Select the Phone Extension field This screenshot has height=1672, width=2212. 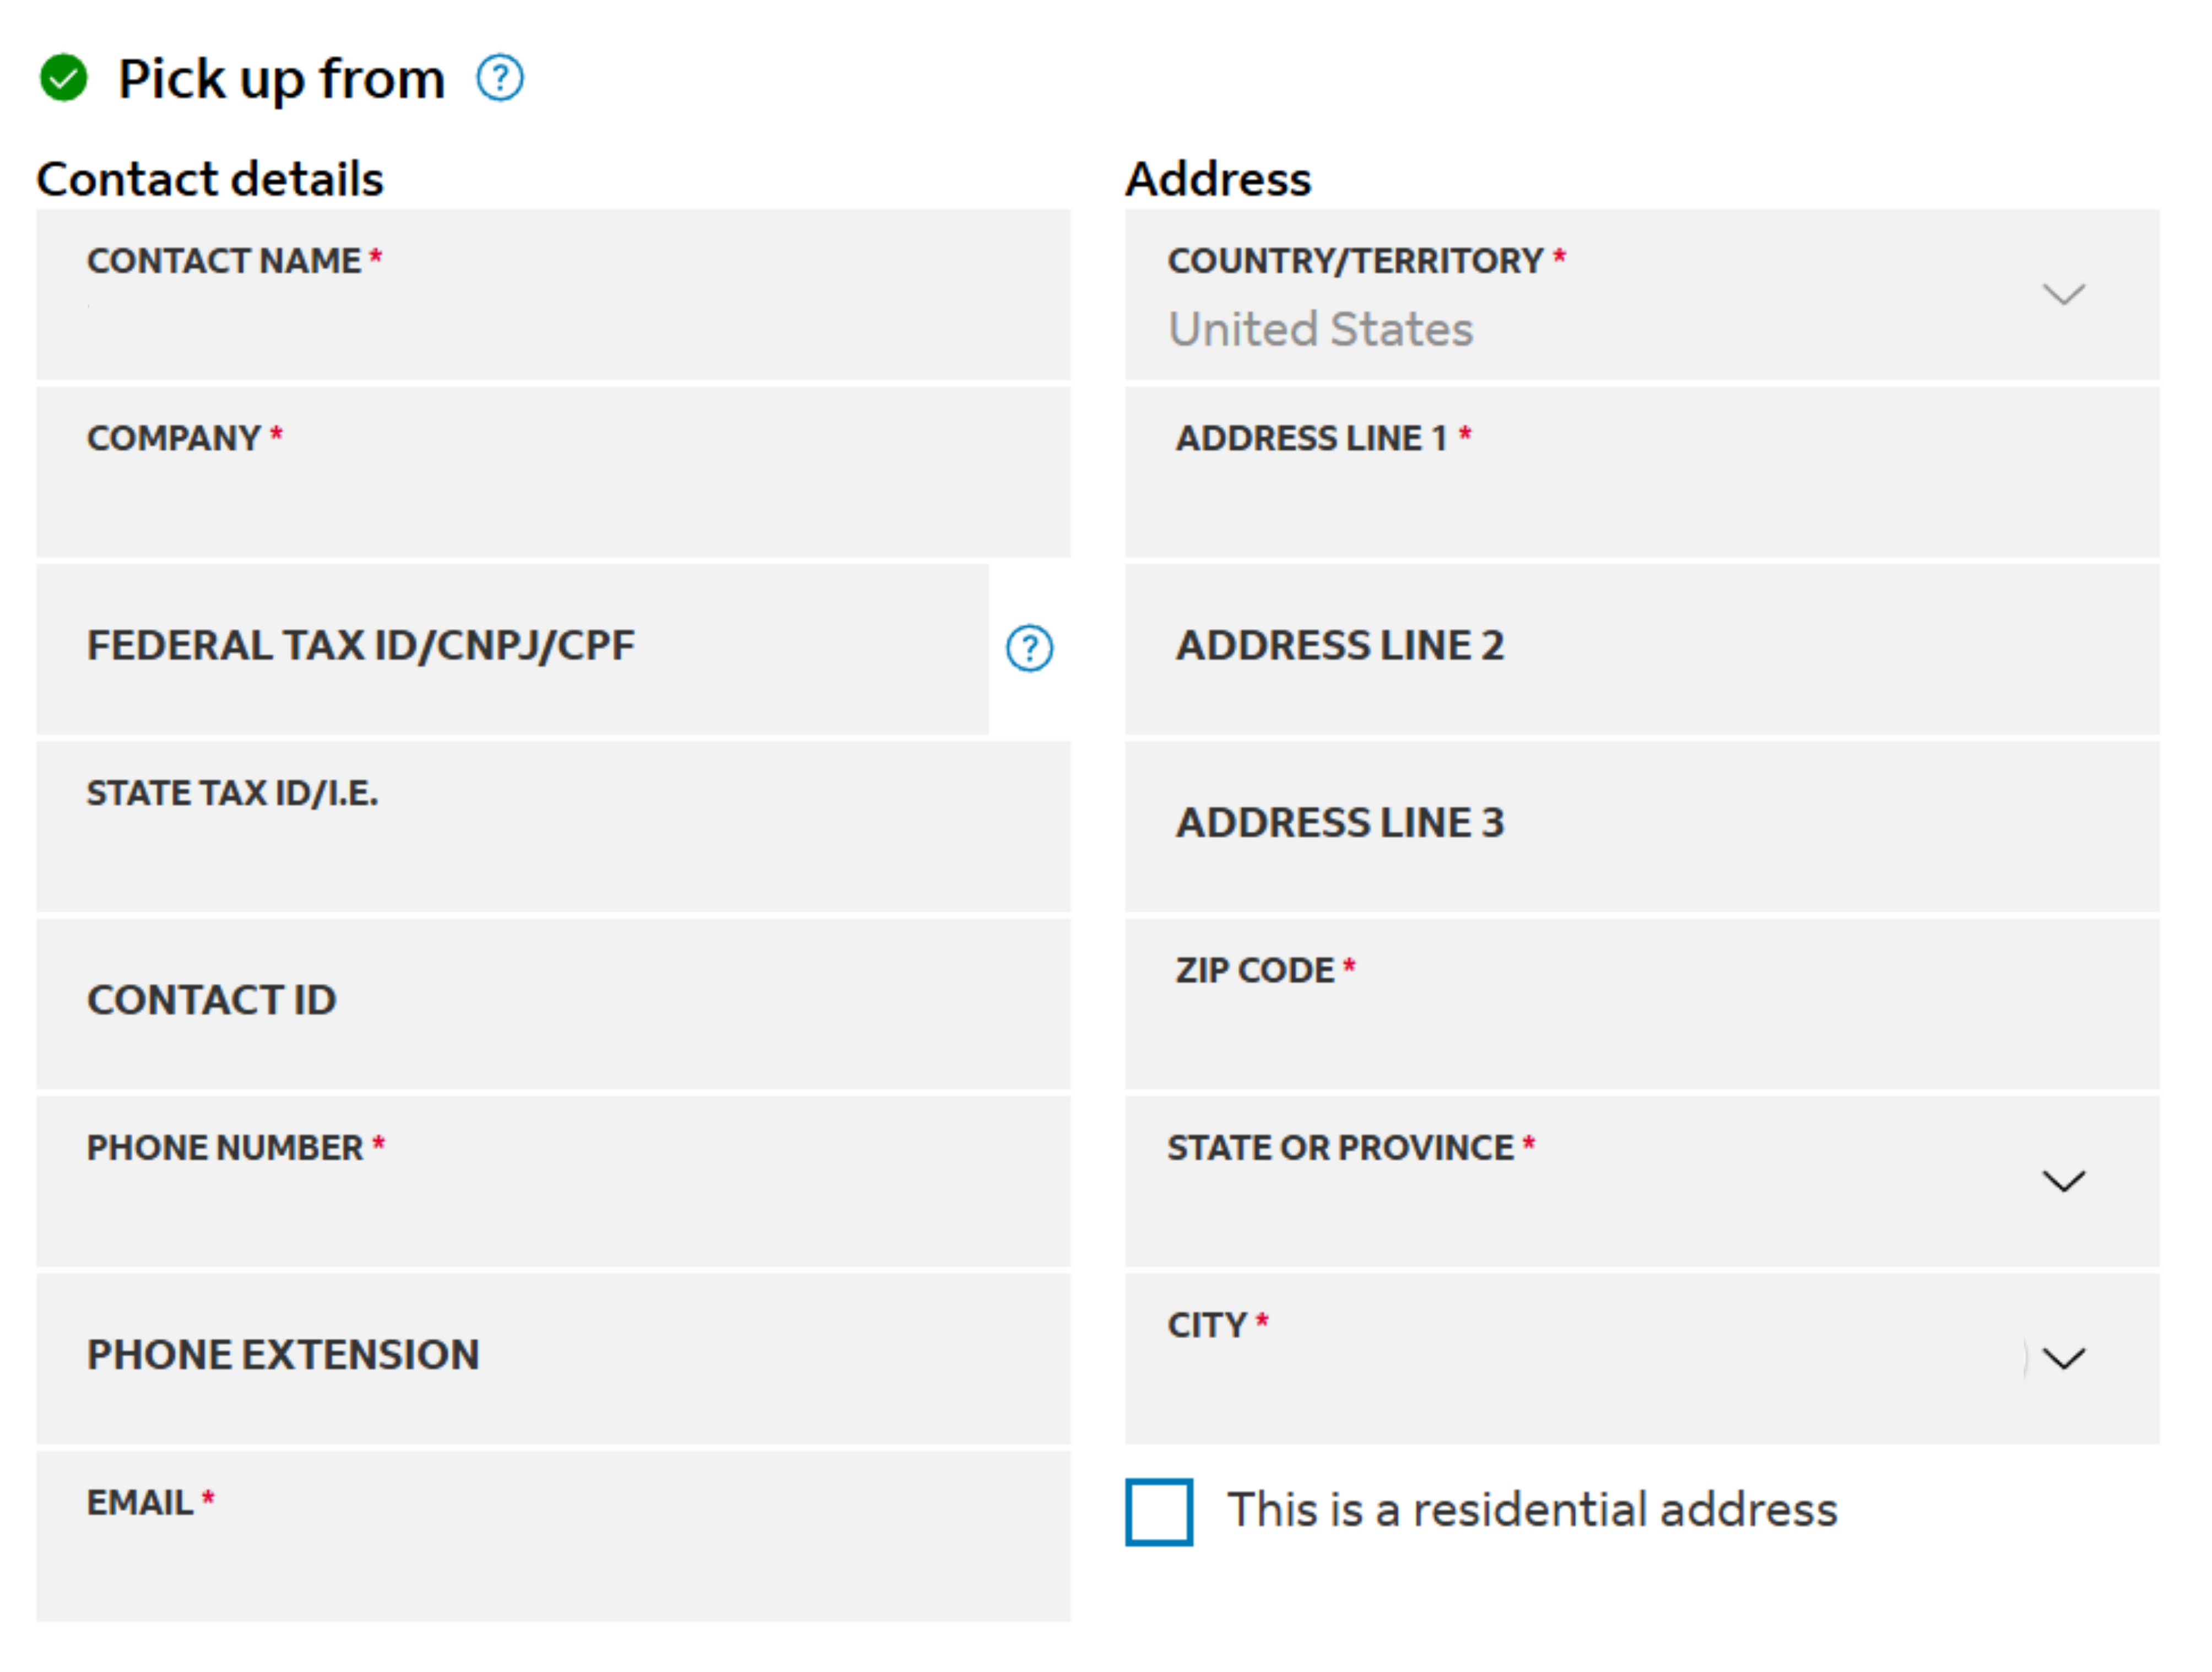[553, 1358]
